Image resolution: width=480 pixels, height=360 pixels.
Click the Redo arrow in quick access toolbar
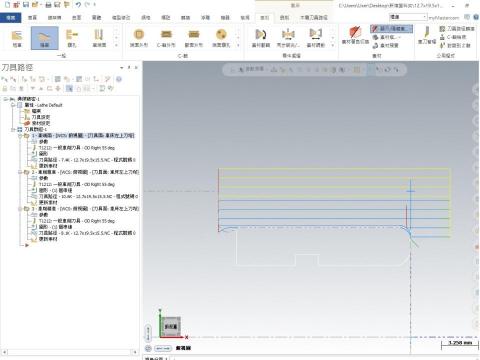[87, 5]
